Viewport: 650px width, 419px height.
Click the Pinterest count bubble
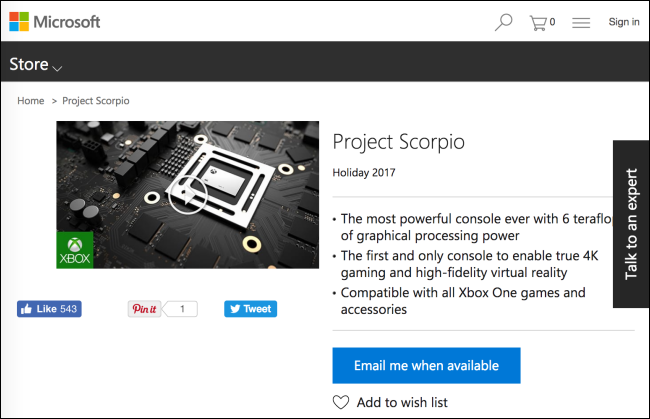181,309
